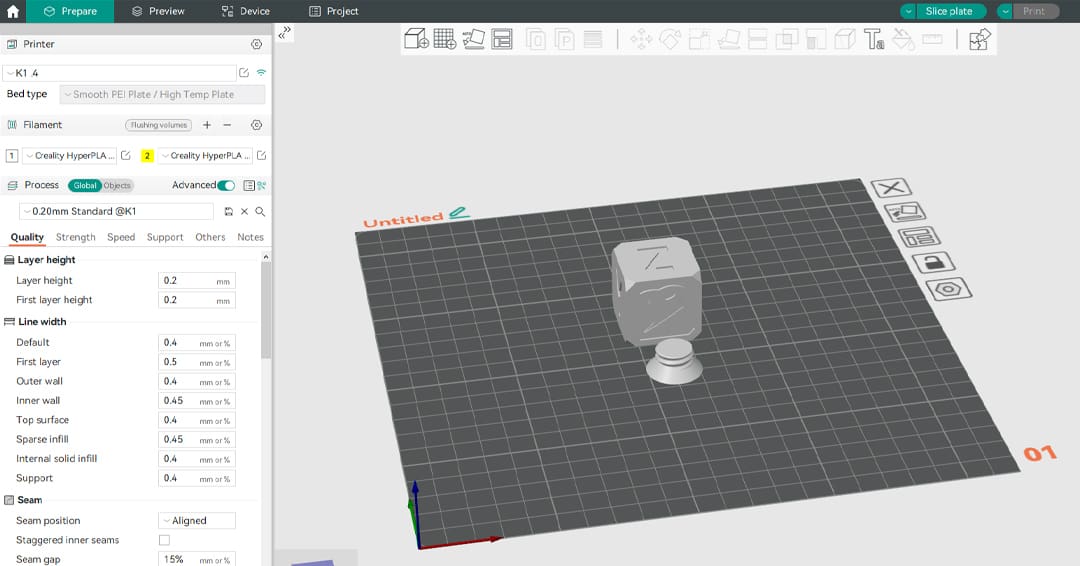Select the Lay on face tool
Viewport: 1080px width, 566px height.
[729, 39]
